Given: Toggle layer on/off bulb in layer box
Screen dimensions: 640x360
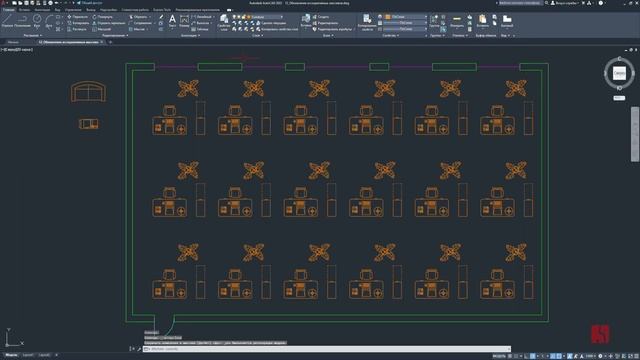Looking at the screenshot, I should (234, 17).
